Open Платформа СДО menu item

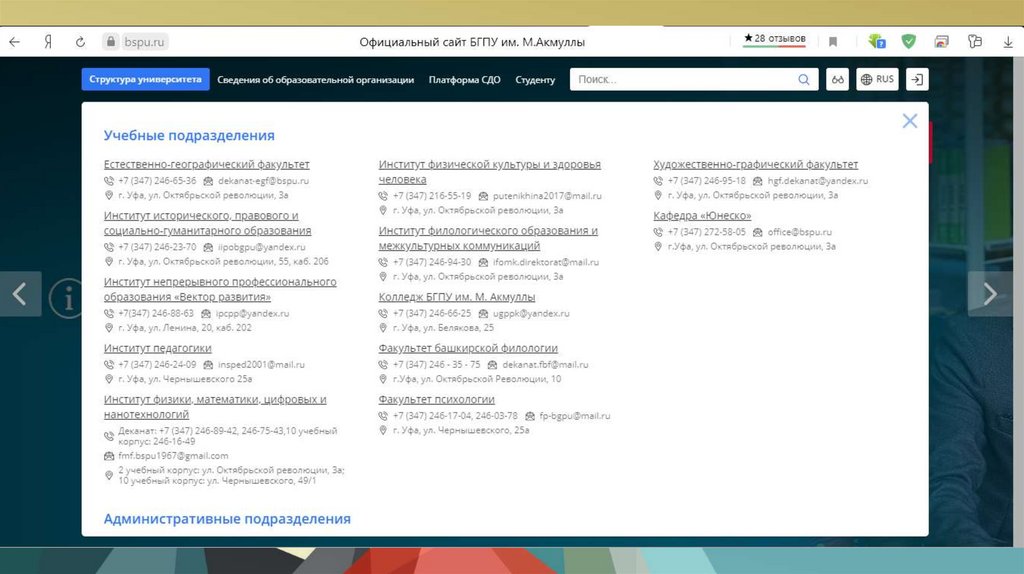click(x=464, y=80)
